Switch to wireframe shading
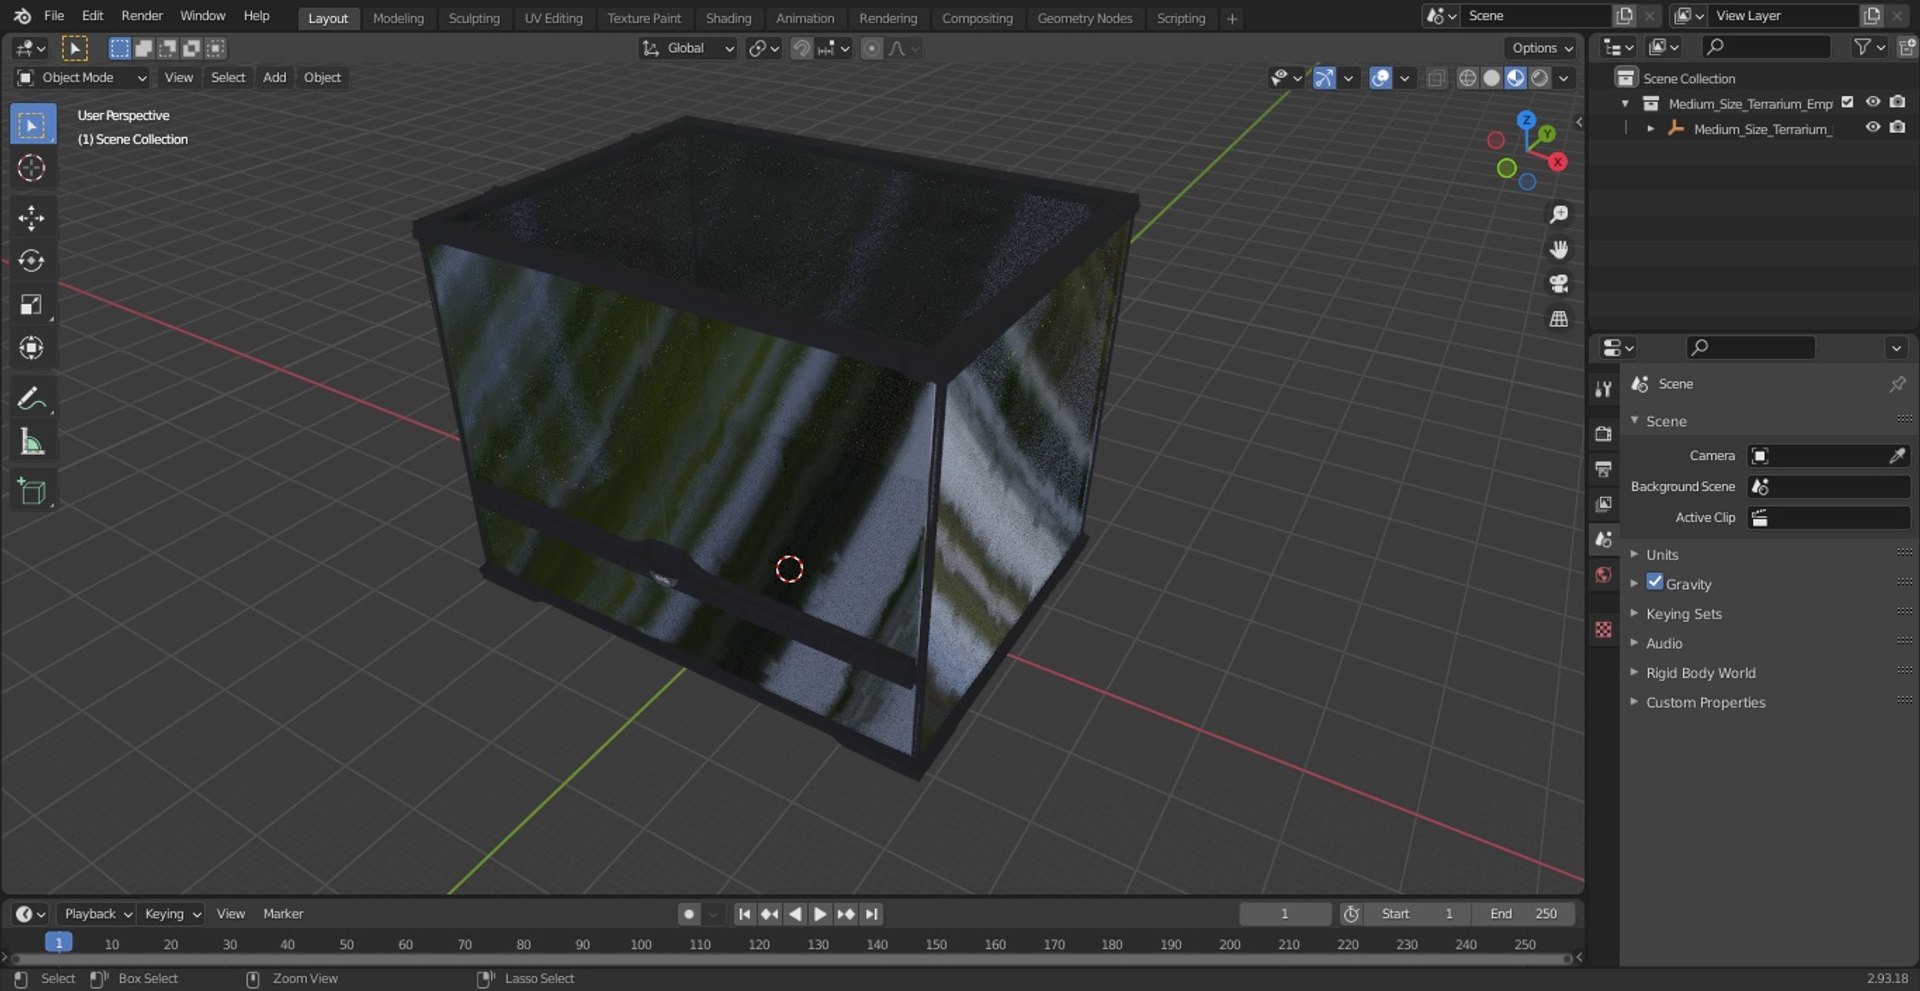 point(1467,78)
